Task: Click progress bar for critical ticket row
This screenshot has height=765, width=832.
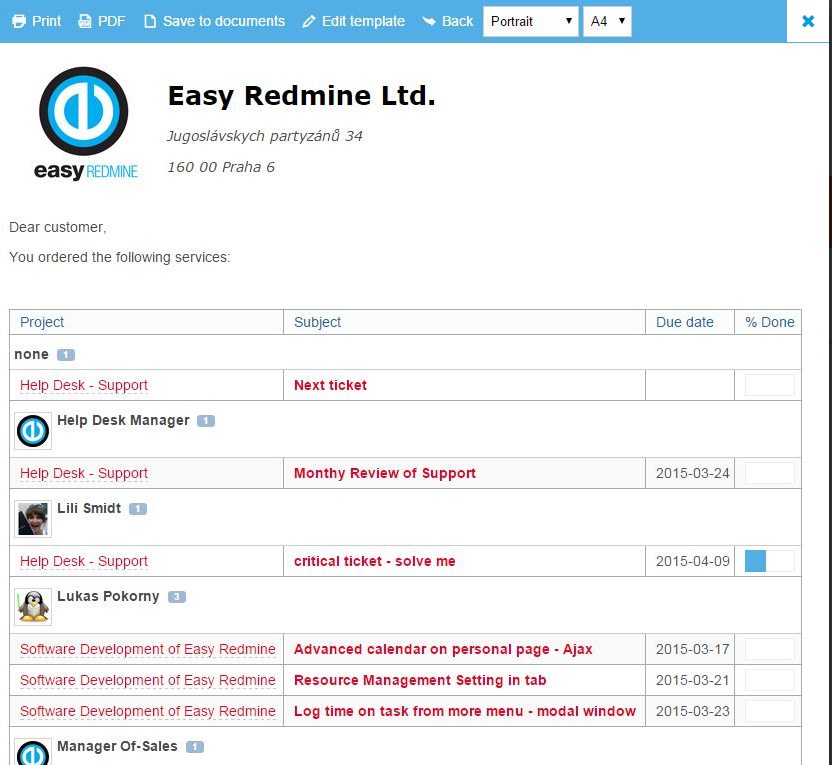Action: (769, 561)
